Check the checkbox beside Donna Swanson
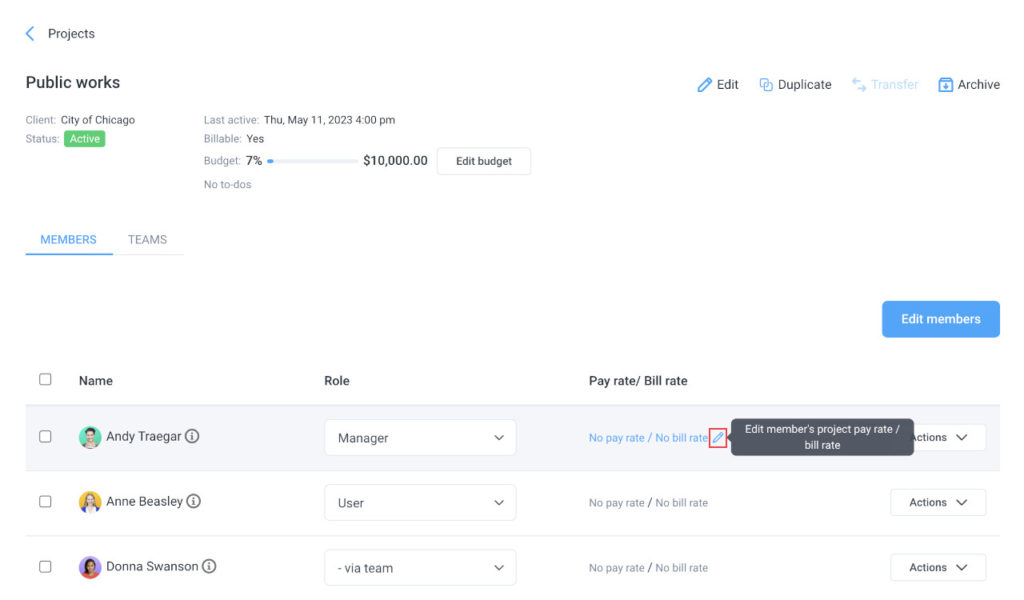1024x600 pixels. click(x=45, y=566)
